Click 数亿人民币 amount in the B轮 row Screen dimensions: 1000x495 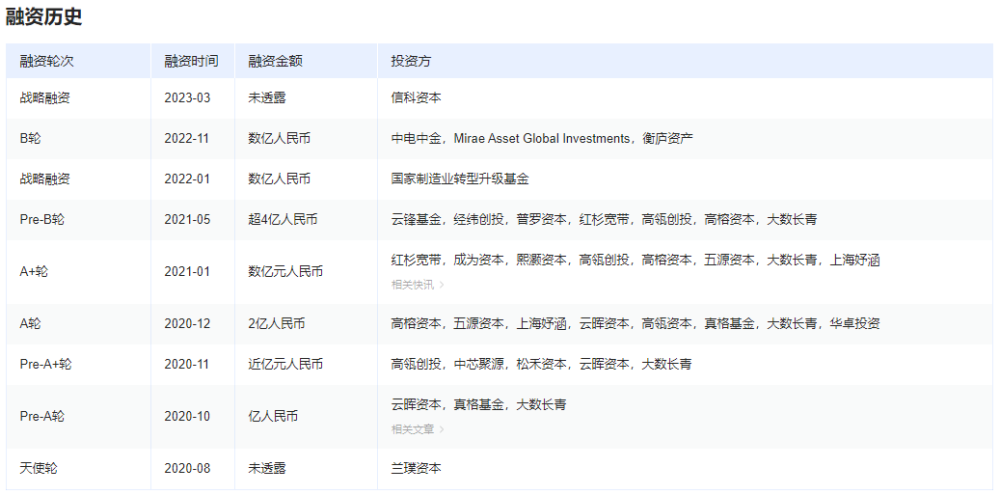(279, 138)
